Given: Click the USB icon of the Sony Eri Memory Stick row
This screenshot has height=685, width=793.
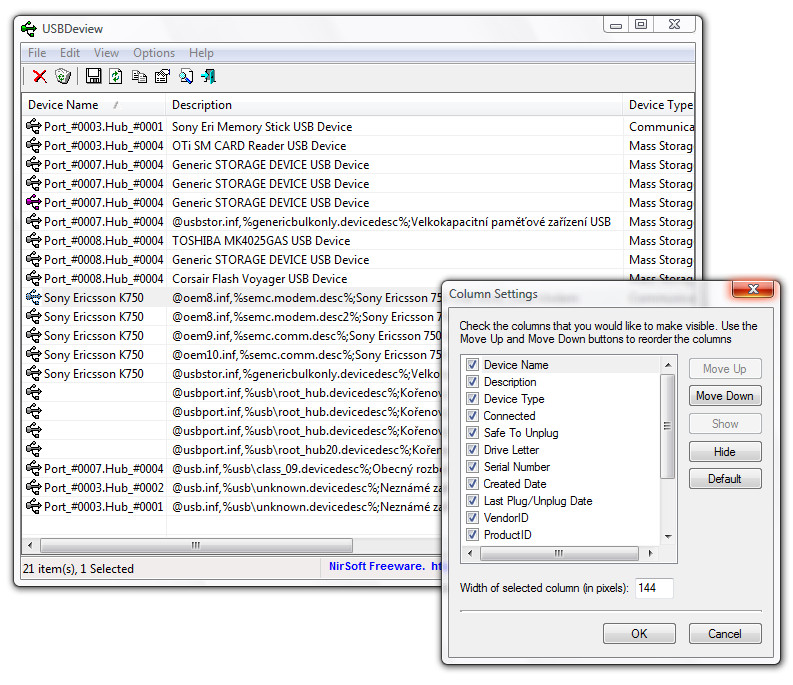Looking at the screenshot, I should (x=33, y=126).
